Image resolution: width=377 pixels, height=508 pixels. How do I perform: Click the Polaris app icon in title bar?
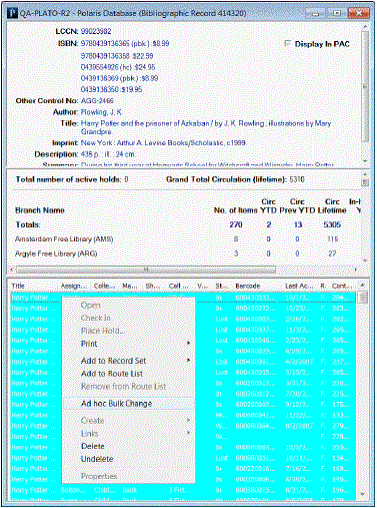pyautogui.click(x=12, y=13)
